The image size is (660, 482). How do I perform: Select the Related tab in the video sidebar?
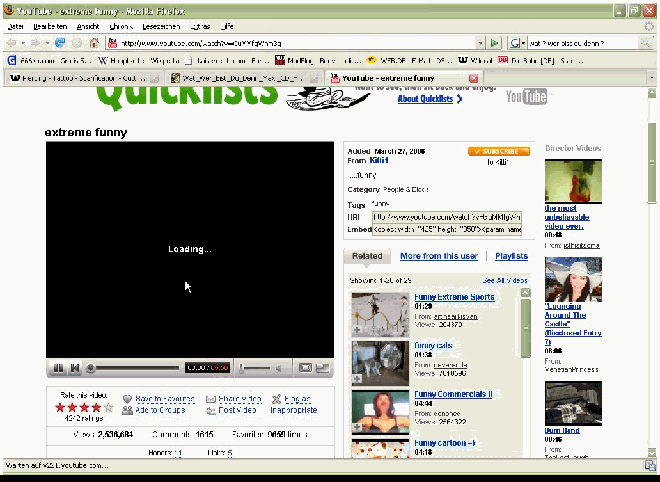click(x=367, y=256)
